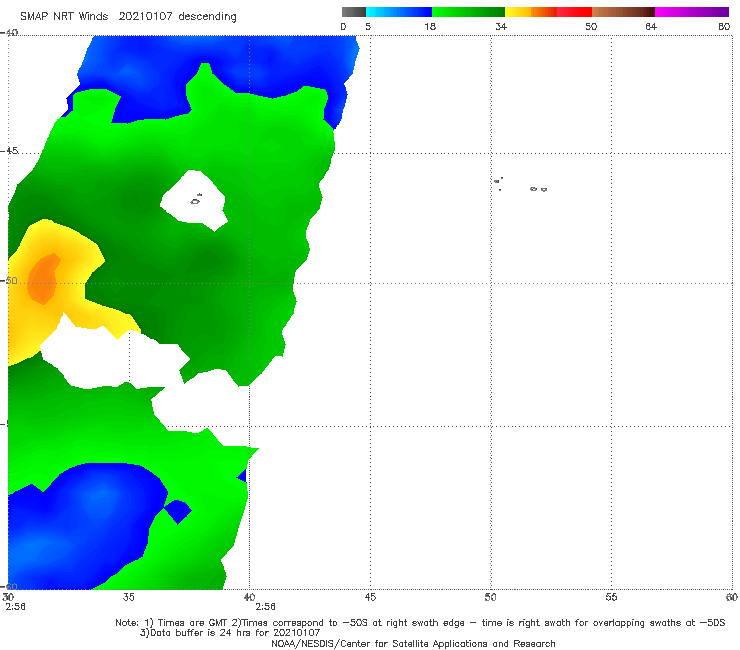Click the gray 0-5 segment of the color bar

353,12
